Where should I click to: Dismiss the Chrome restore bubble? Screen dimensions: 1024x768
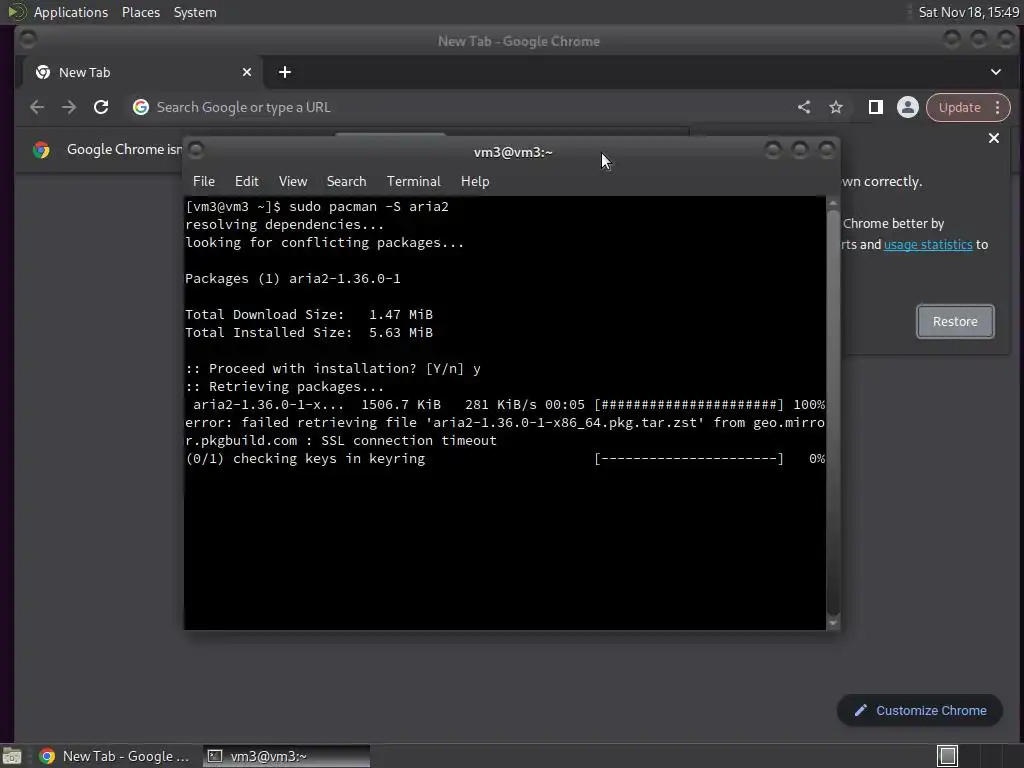pos(993,138)
